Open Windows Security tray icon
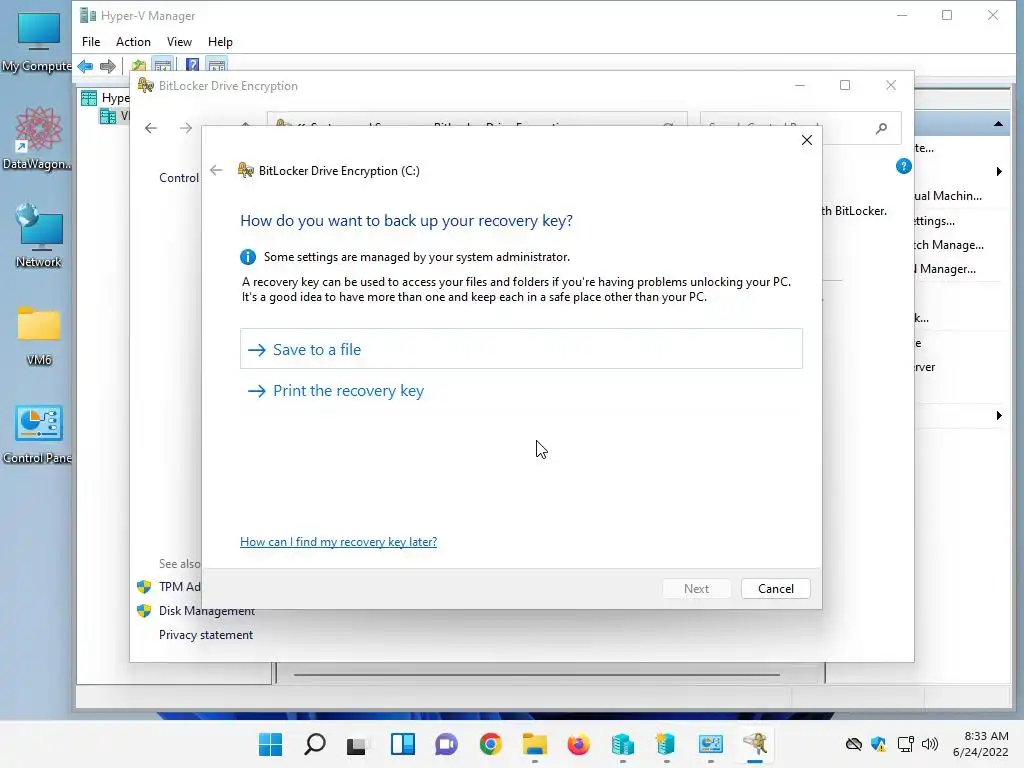Viewport: 1024px width, 768px height. click(879, 744)
